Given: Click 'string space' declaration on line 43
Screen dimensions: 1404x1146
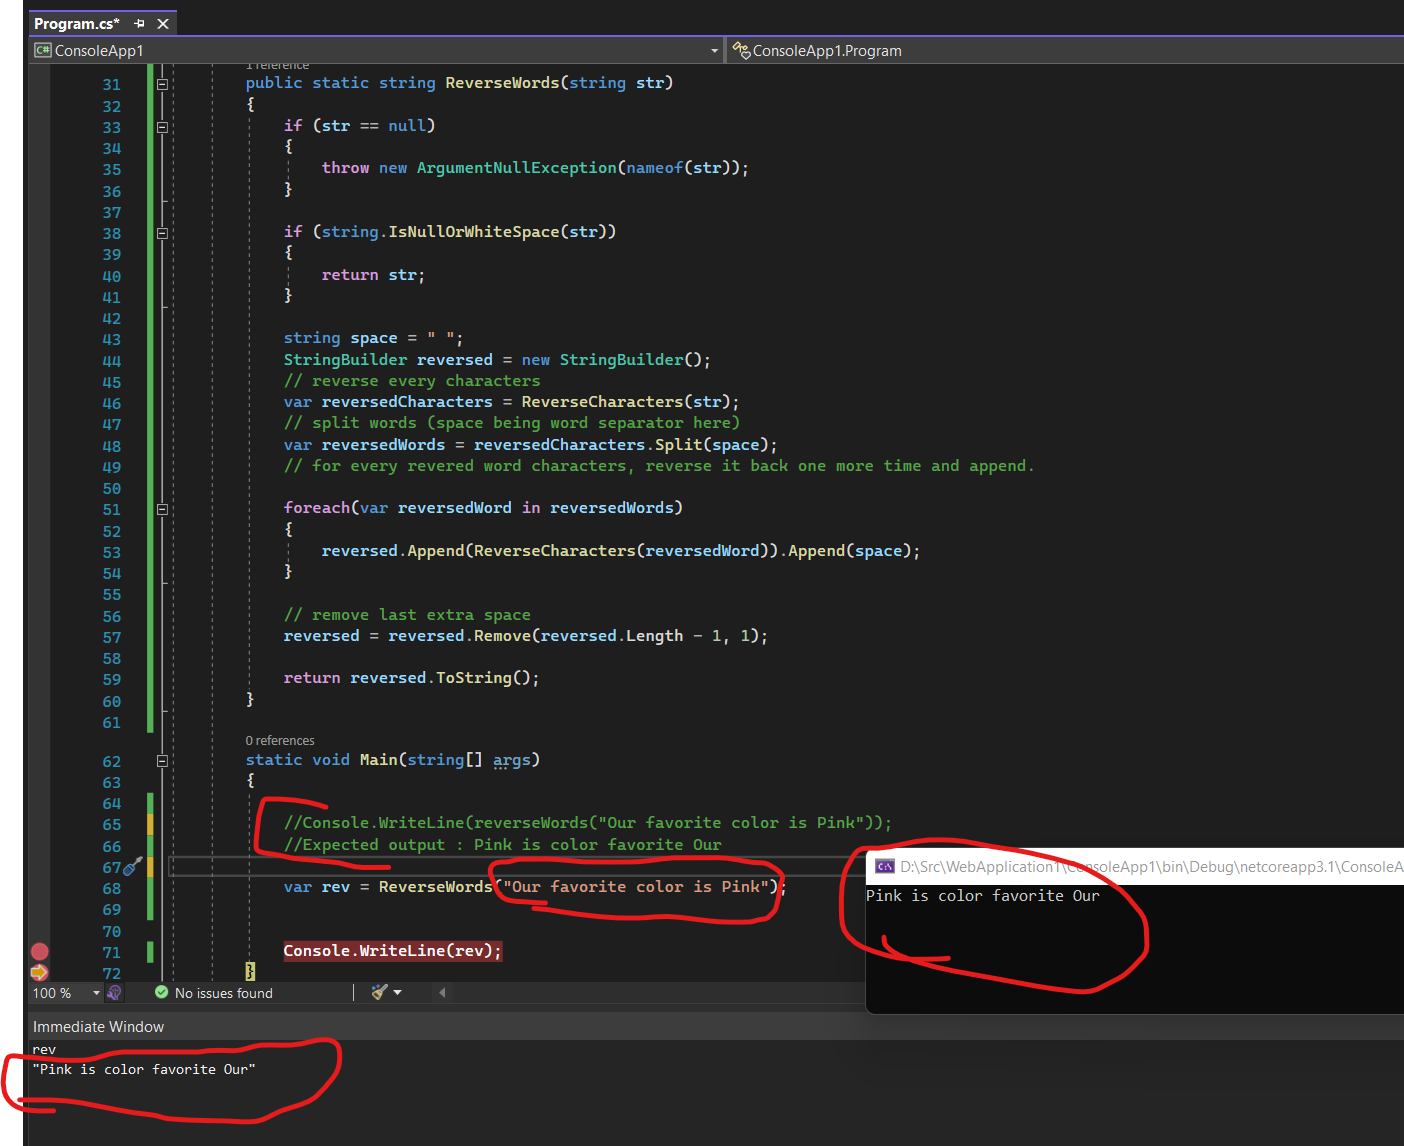Looking at the screenshot, I should click(x=341, y=339).
